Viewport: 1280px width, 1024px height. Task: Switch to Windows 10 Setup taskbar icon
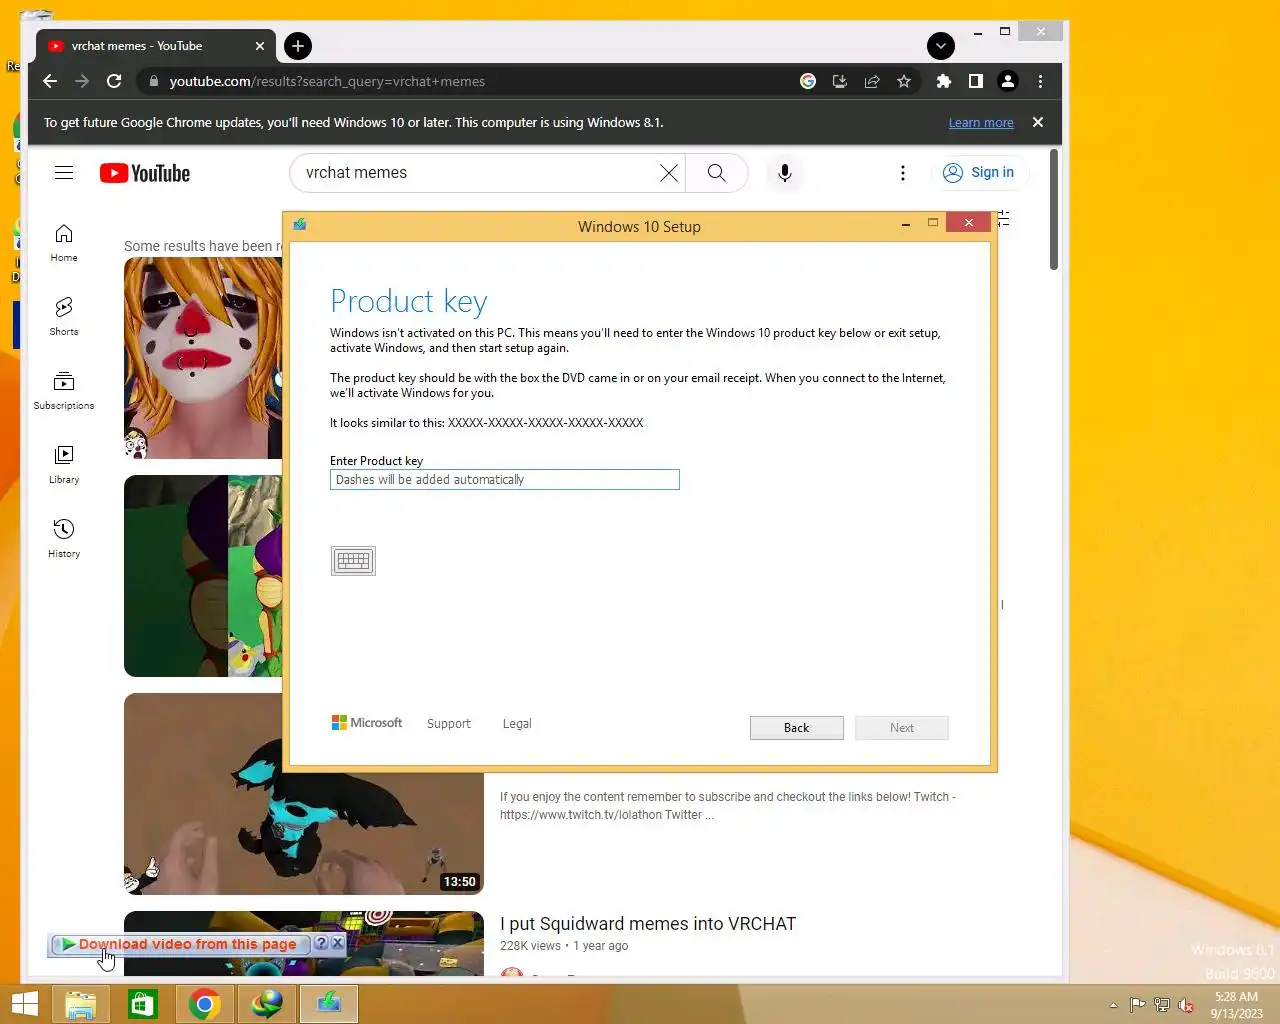pos(329,1004)
